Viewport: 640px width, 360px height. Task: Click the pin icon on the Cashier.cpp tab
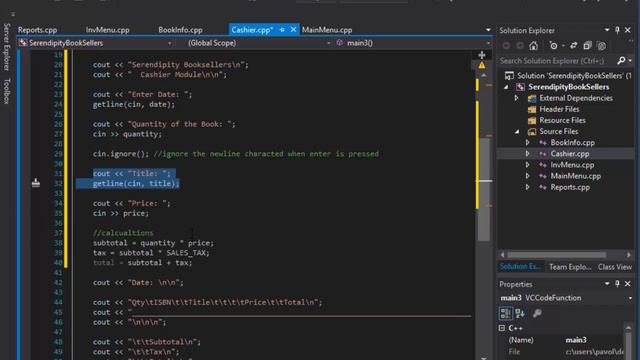[x=282, y=29]
